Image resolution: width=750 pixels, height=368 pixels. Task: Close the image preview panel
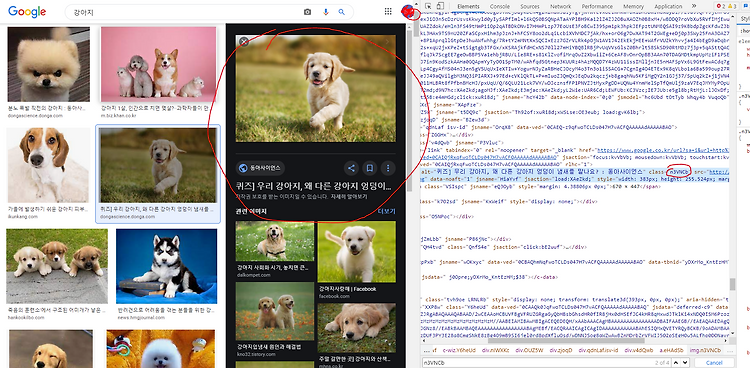[x=244, y=42]
